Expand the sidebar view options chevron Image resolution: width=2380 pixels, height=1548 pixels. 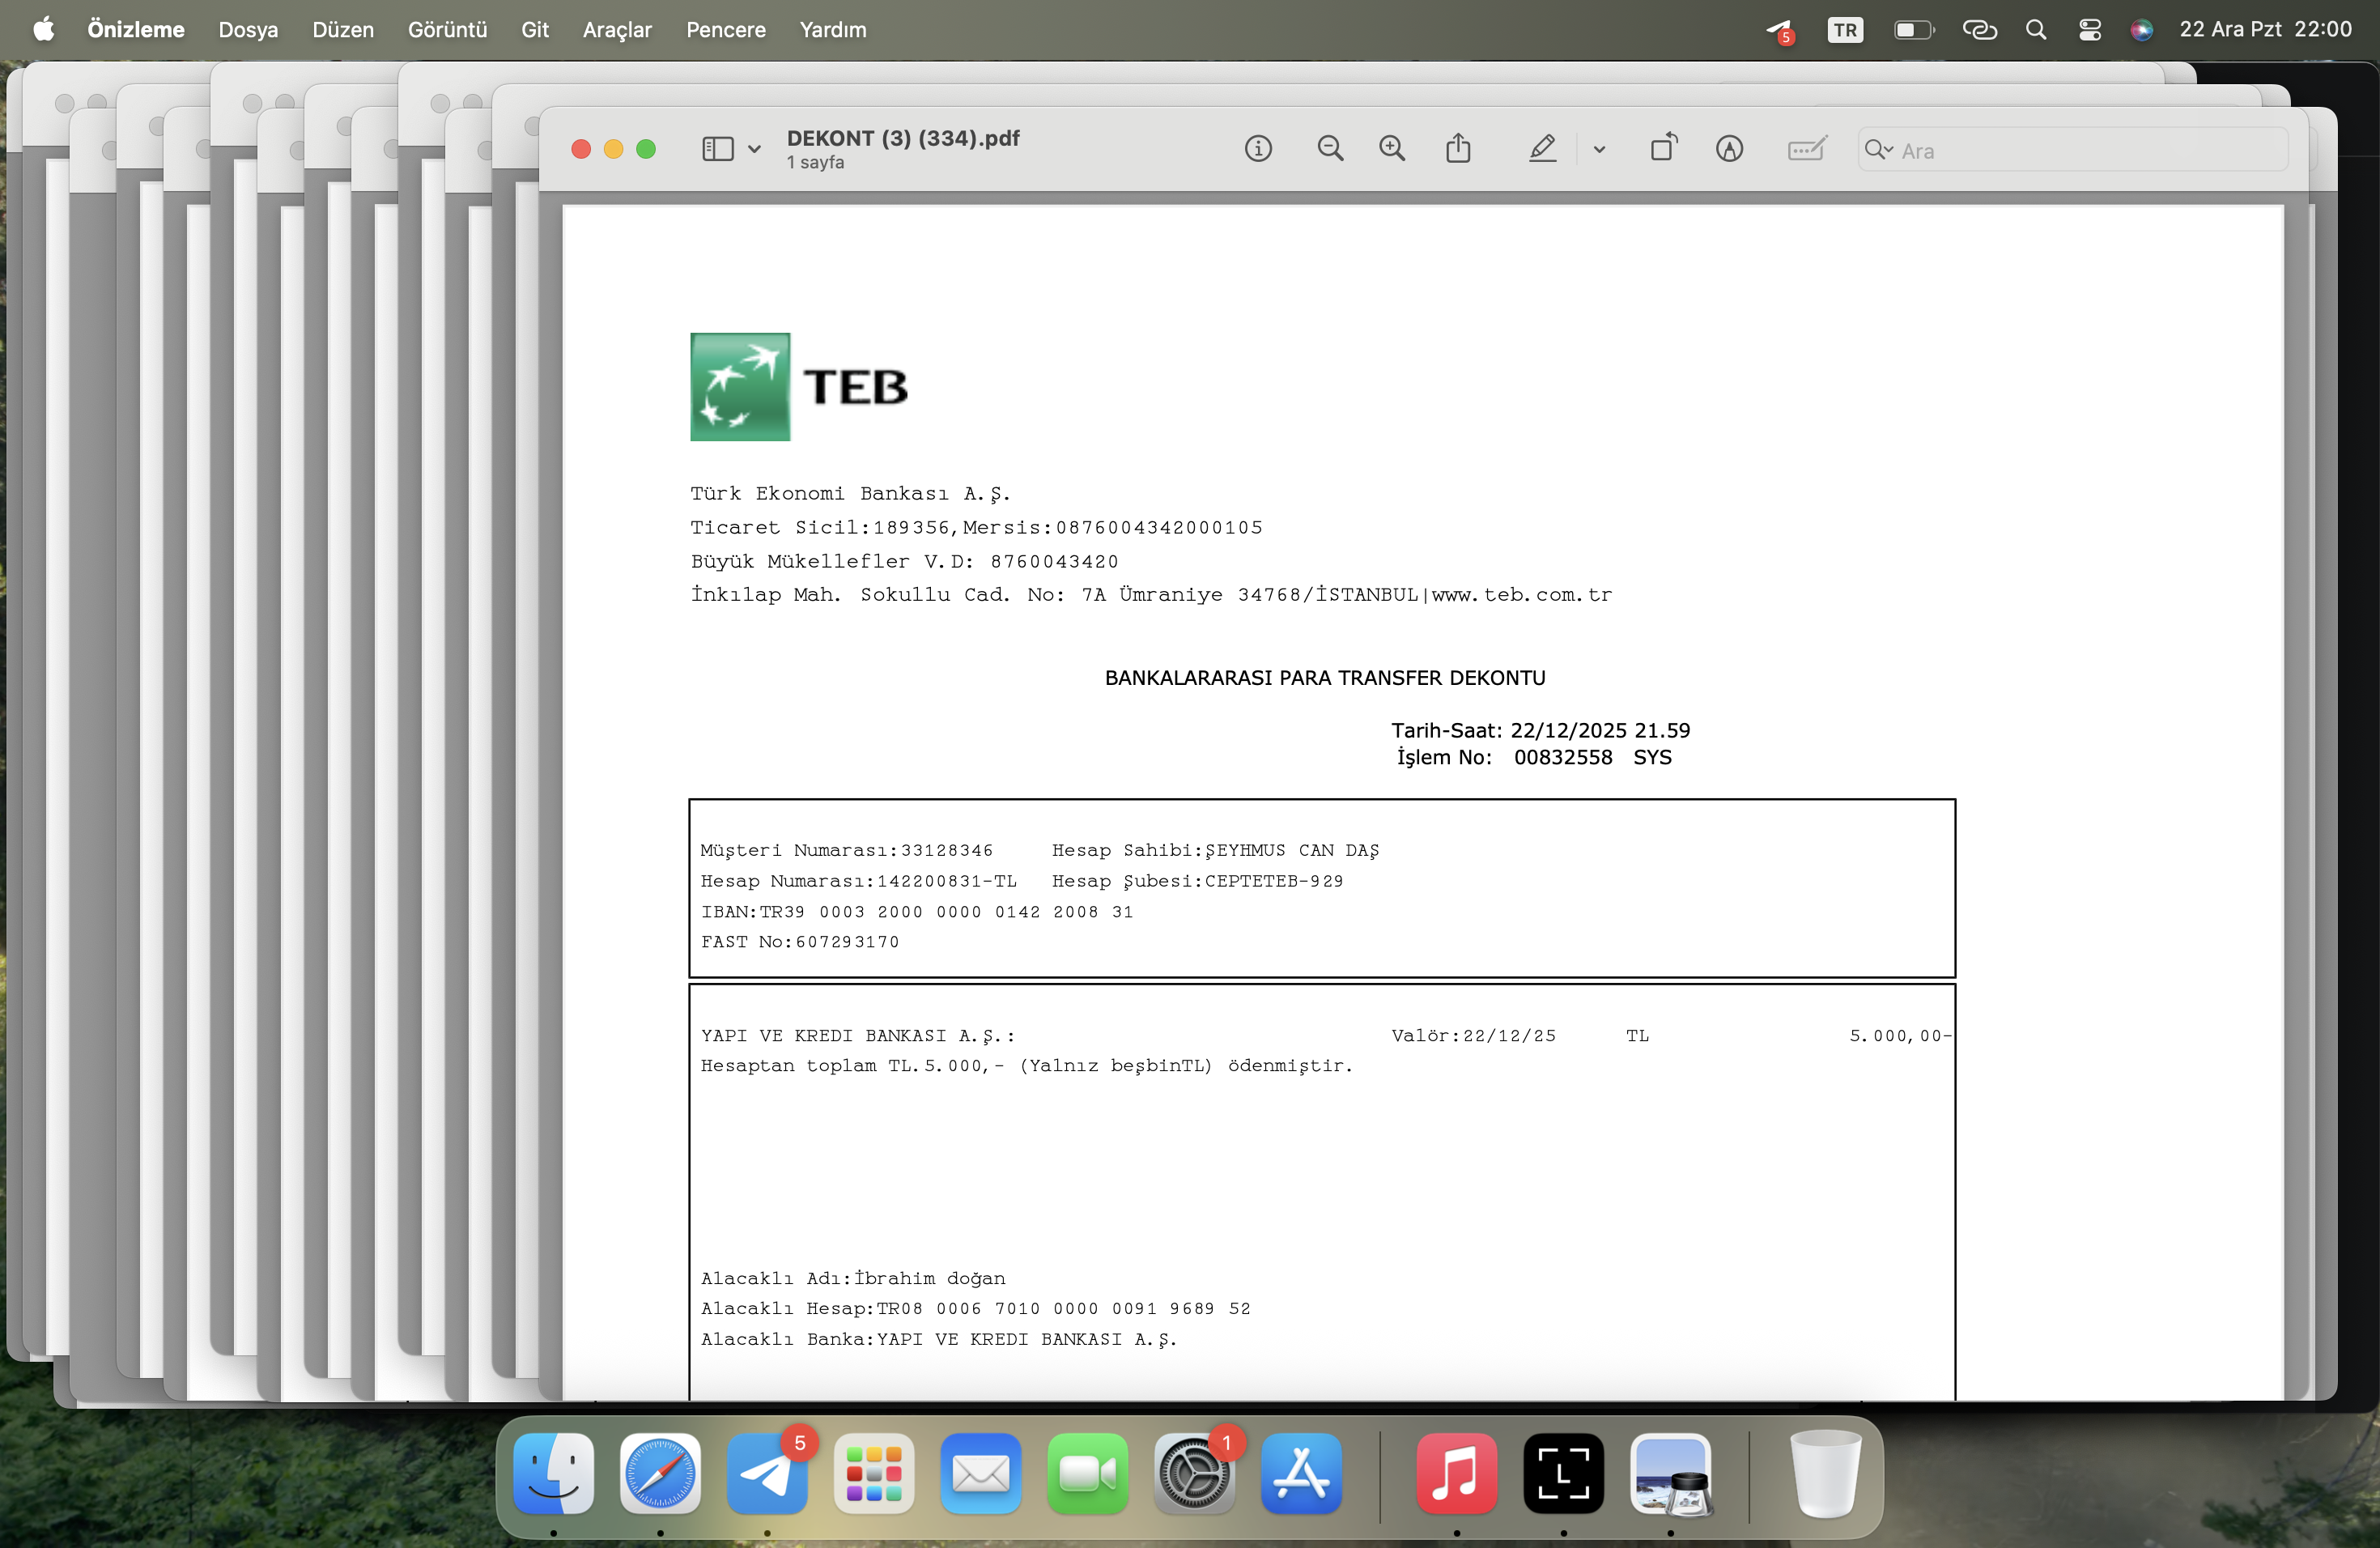point(754,150)
